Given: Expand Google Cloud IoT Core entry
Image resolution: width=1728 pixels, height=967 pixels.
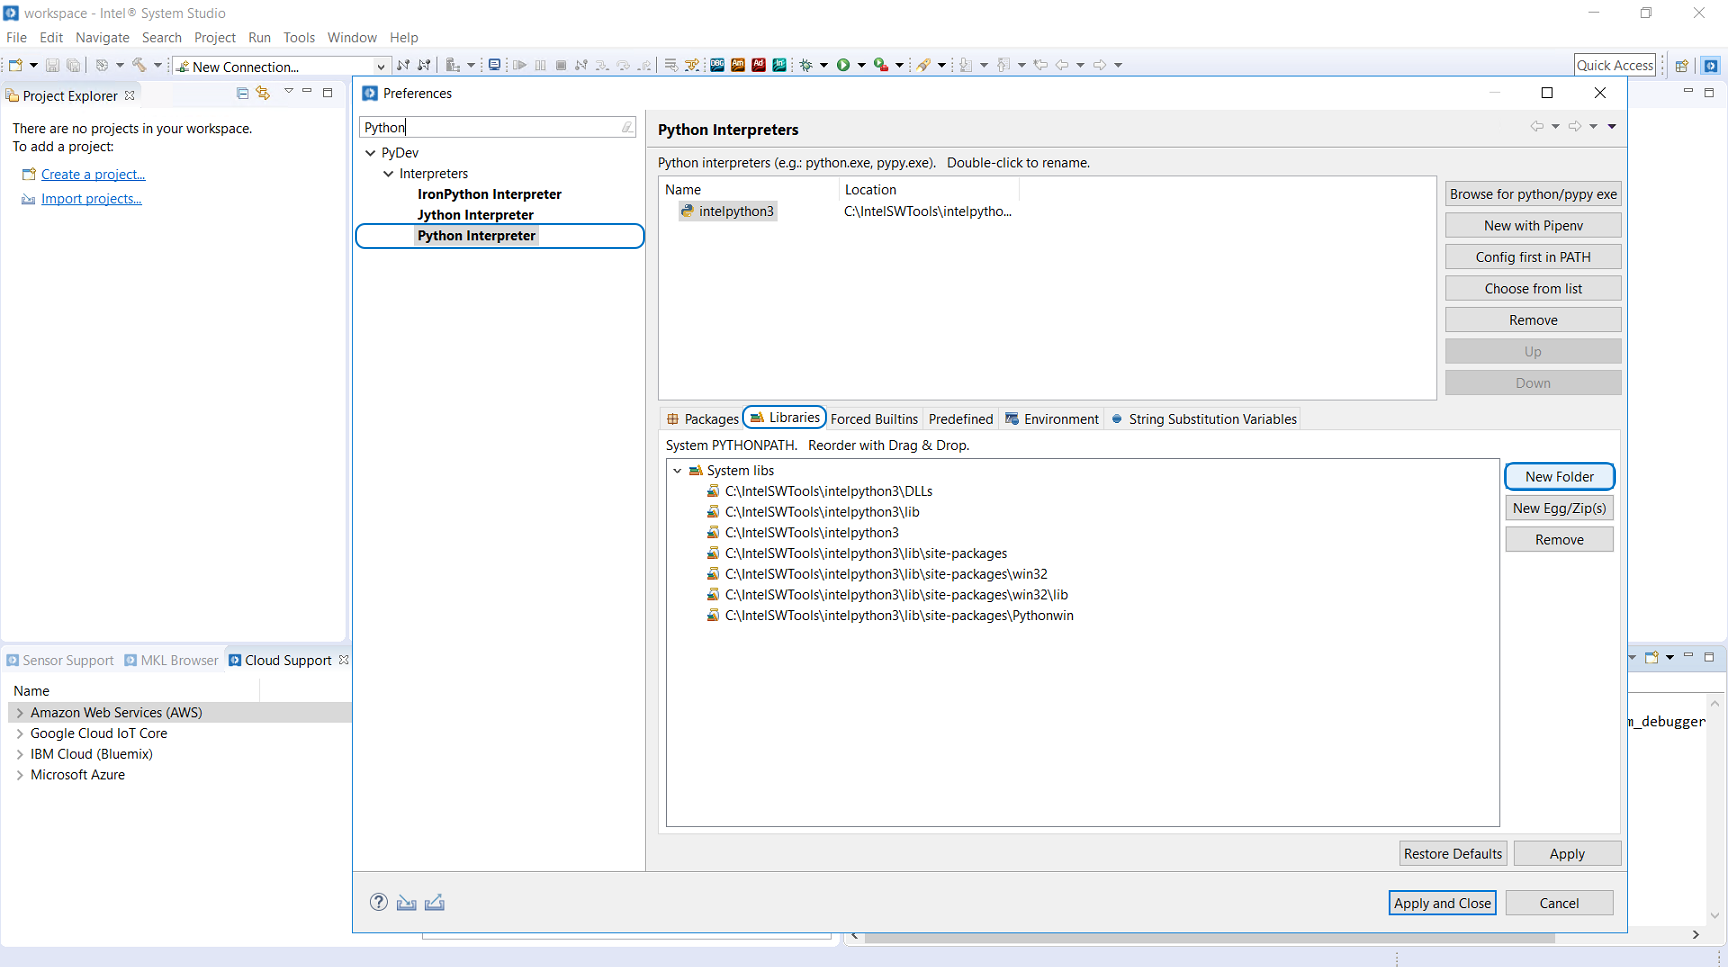Looking at the screenshot, I should coord(20,734).
